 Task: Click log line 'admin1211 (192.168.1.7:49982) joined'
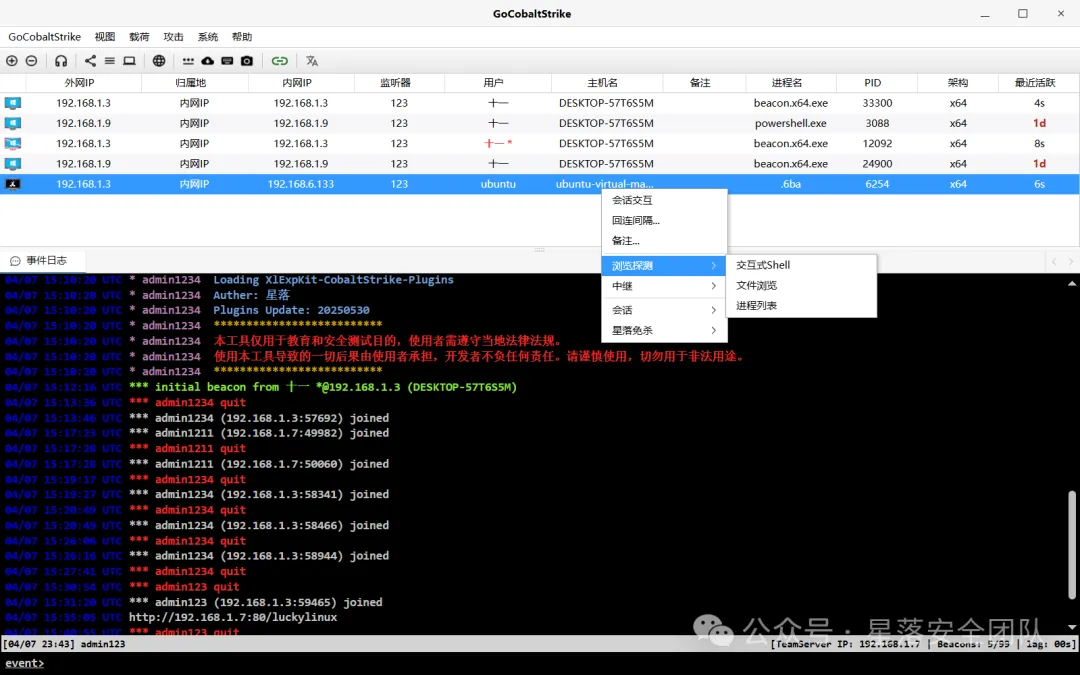259,433
